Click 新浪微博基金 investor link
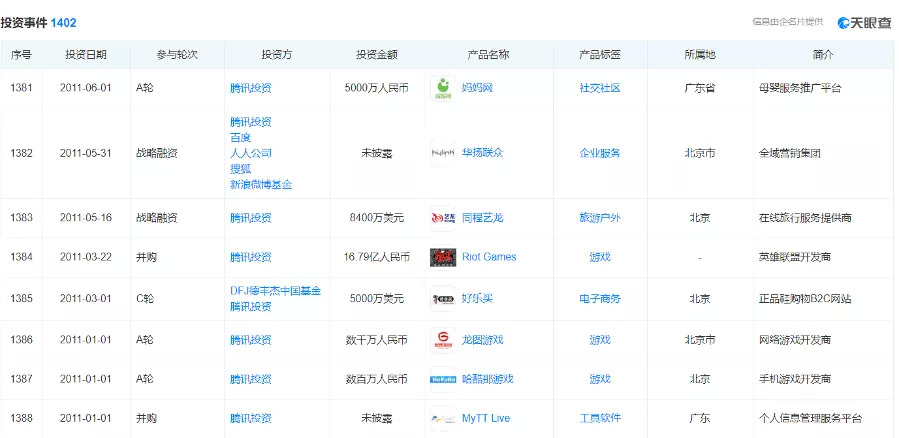899x438 pixels. pos(261,185)
